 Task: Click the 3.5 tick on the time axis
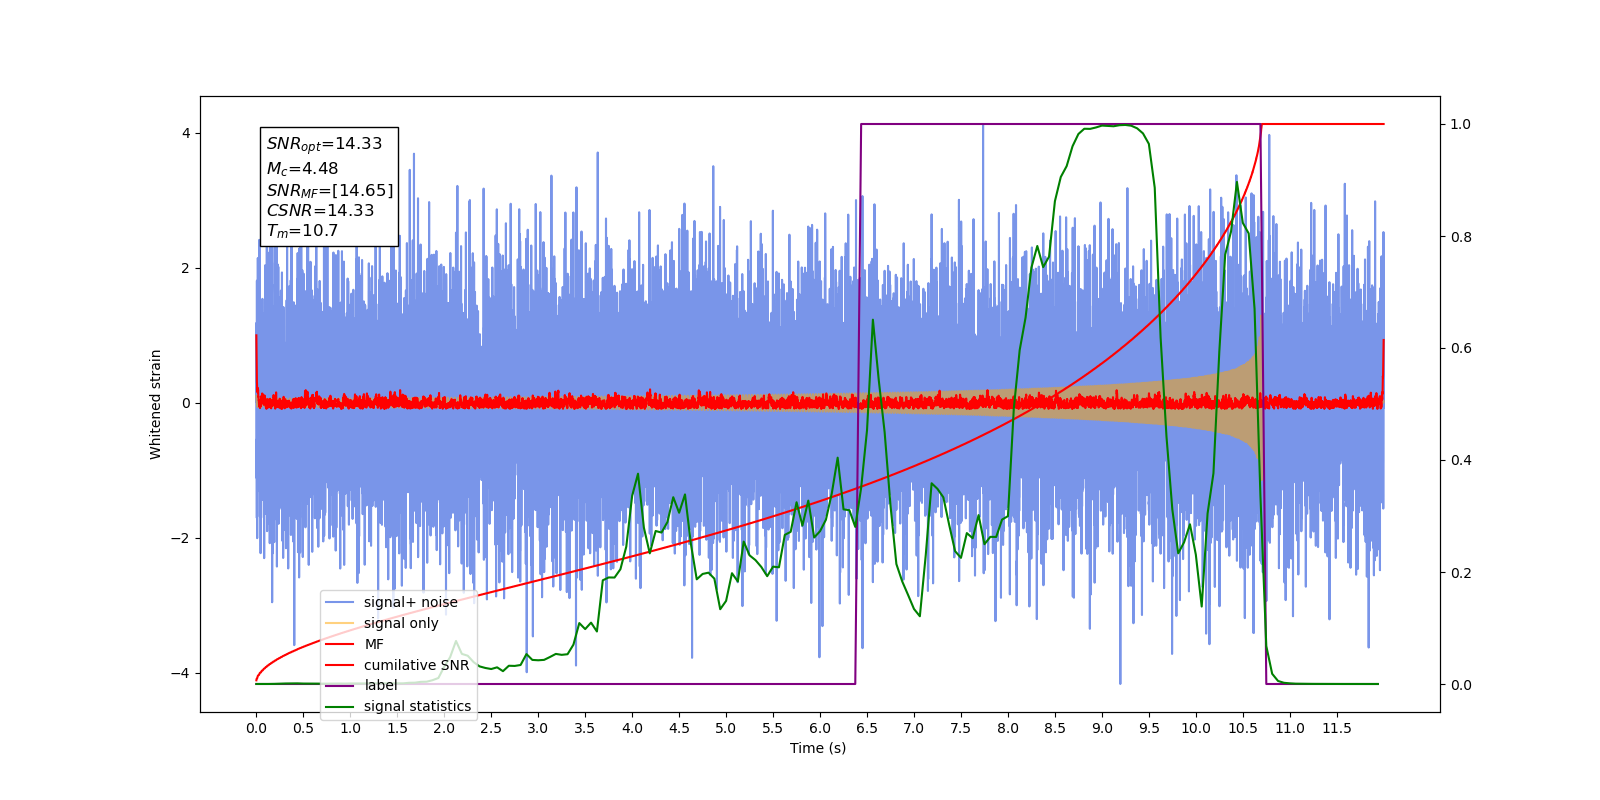point(585,728)
